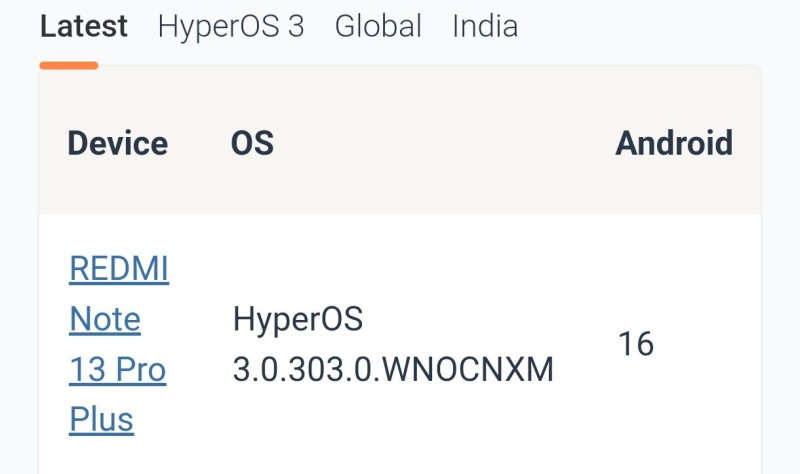Click the HyperOS text in the OS cell
Image resolution: width=800 pixels, height=474 pixels.
tap(297, 320)
